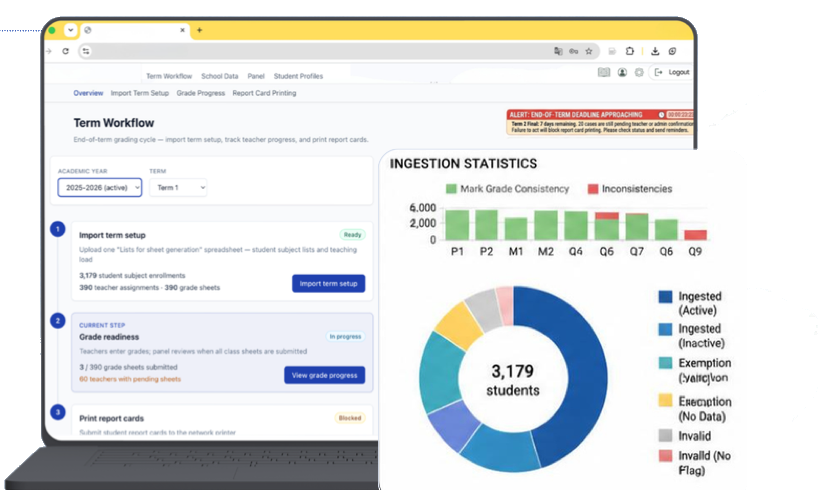The image size is (818, 490).
Task: Bookmark the page with the star icon
Action: [x=588, y=51]
